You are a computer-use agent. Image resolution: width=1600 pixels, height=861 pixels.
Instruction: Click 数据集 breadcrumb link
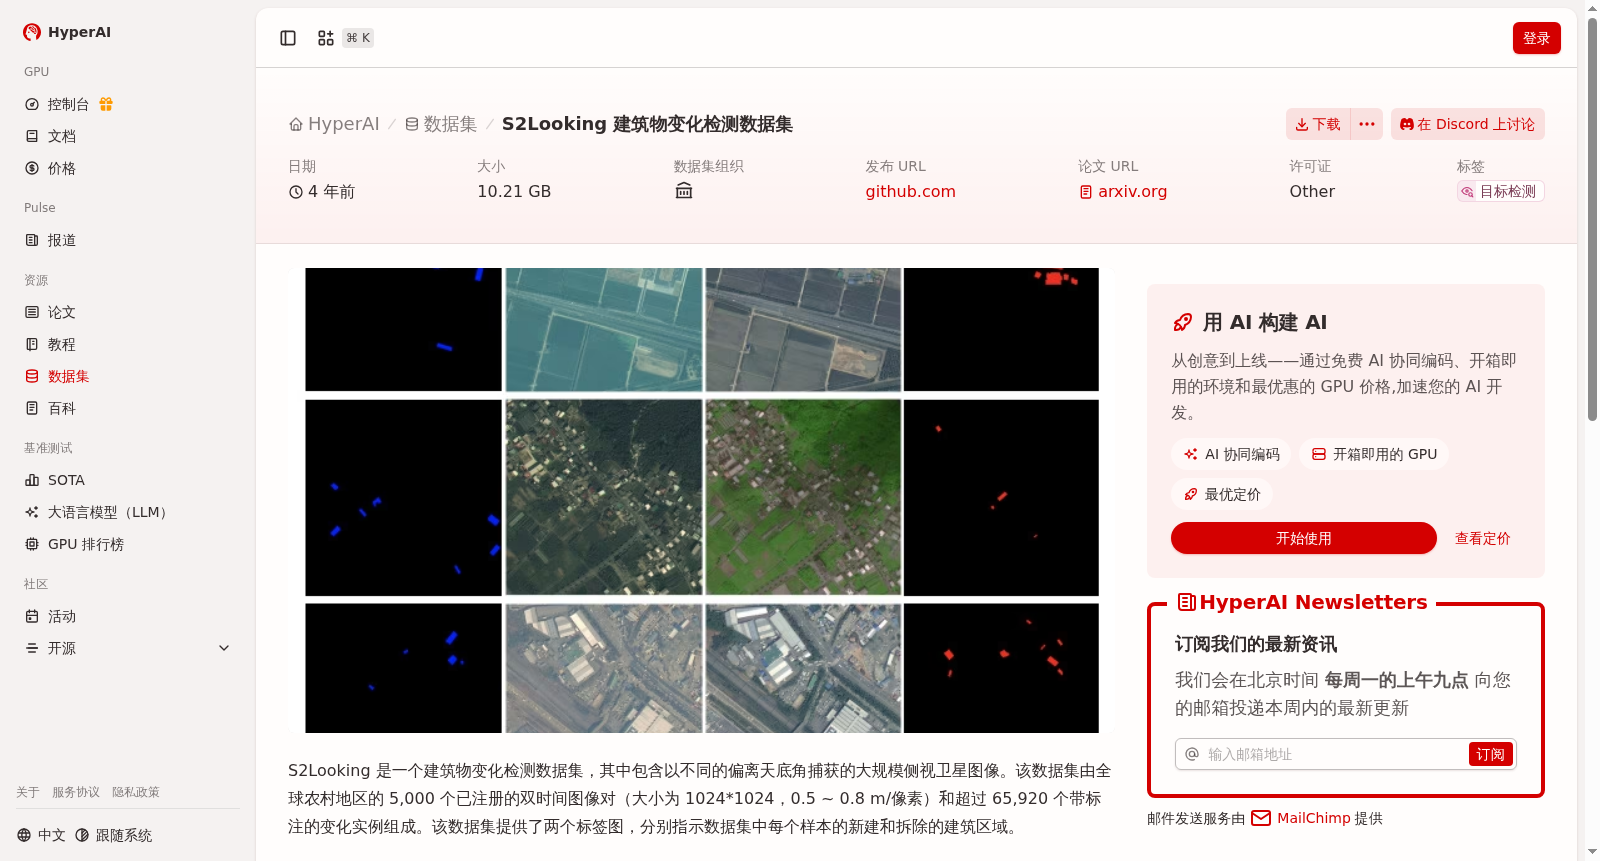[441, 124]
